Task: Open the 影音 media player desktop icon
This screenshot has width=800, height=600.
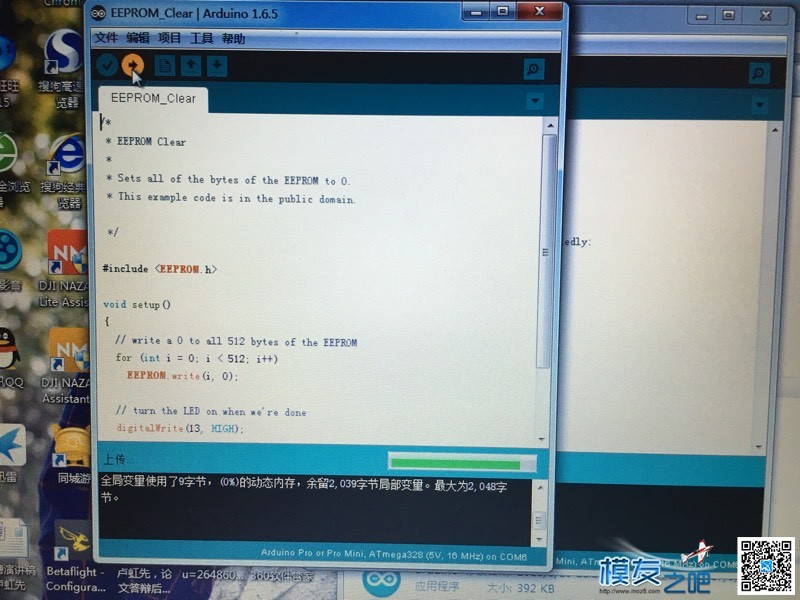Action: tap(10, 260)
